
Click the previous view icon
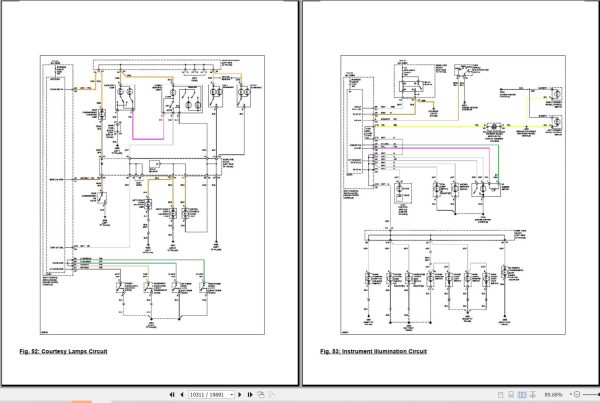coord(261,395)
